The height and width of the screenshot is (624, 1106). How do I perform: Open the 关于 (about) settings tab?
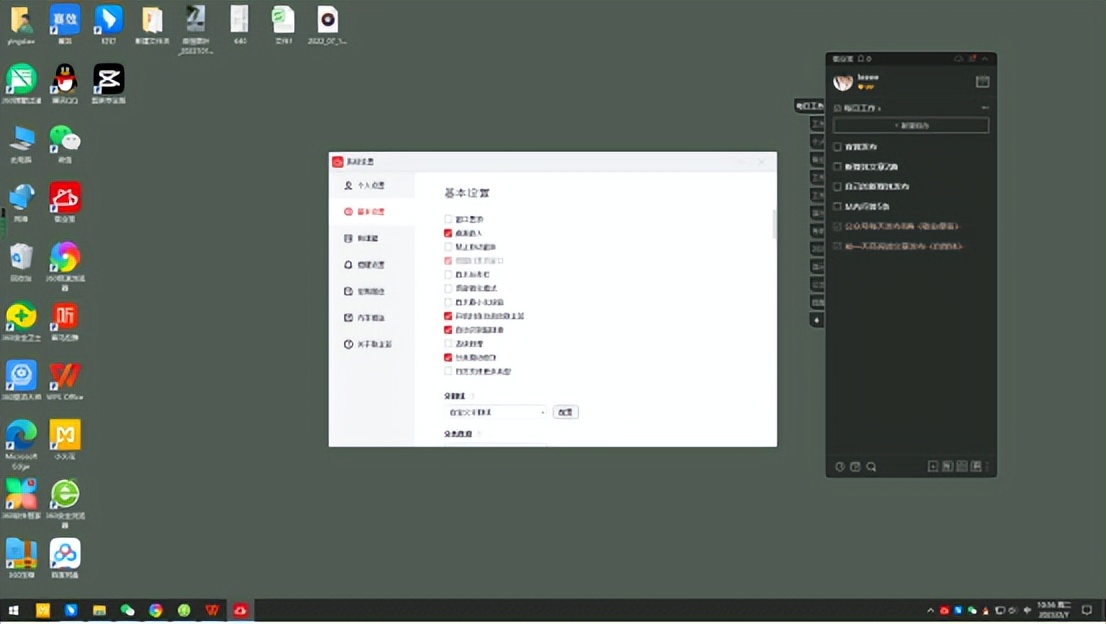(370, 344)
